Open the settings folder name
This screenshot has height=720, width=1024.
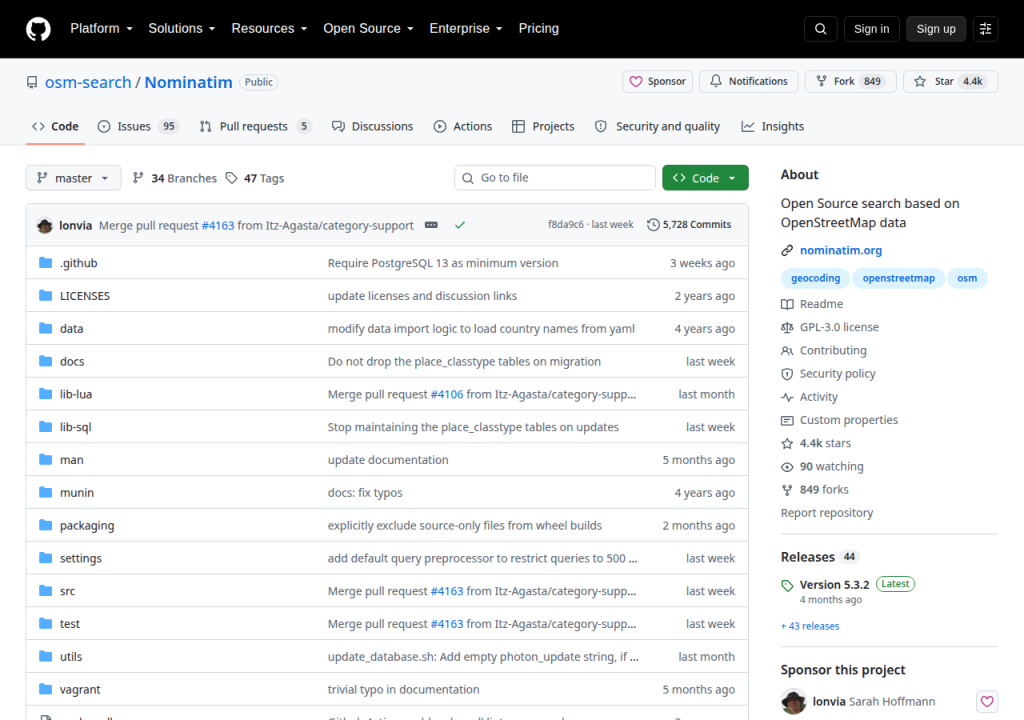coord(81,558)
